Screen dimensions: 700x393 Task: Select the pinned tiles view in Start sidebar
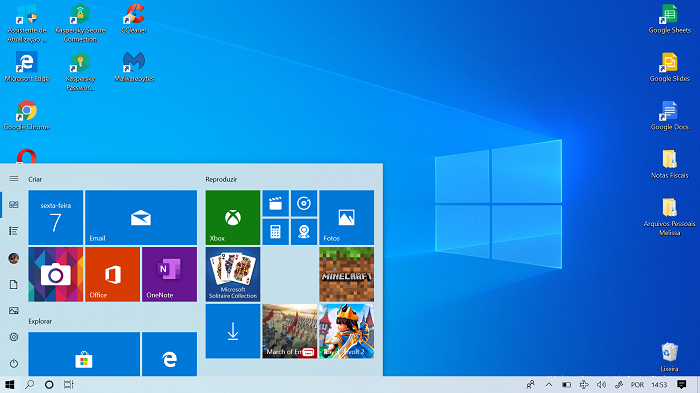click(x=14, y=205)
